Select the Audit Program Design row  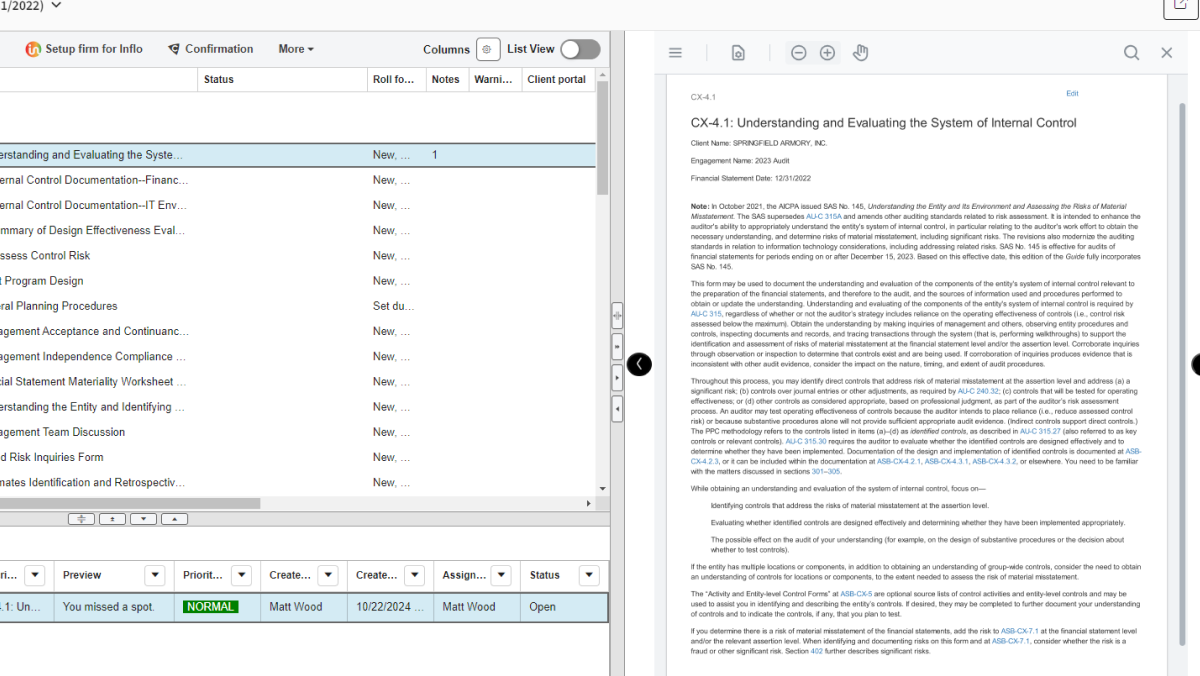[x=44, y=280]
